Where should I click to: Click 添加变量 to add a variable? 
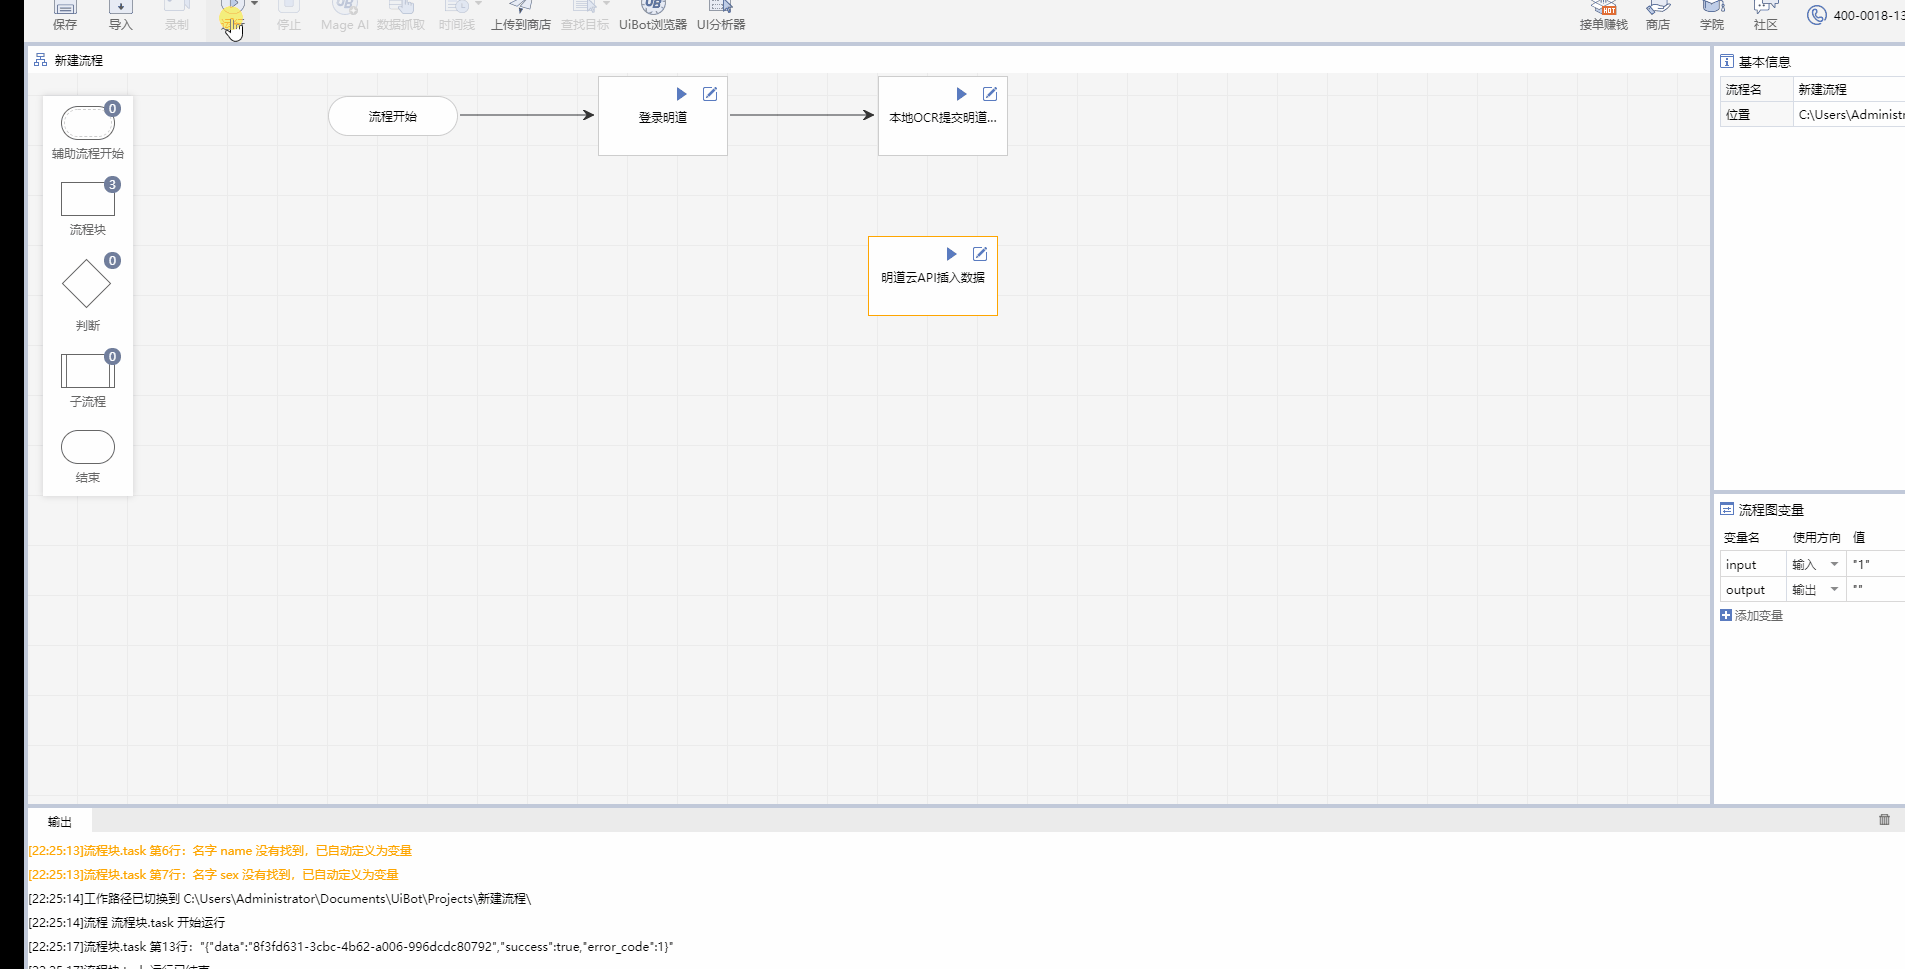(1752, 615)
